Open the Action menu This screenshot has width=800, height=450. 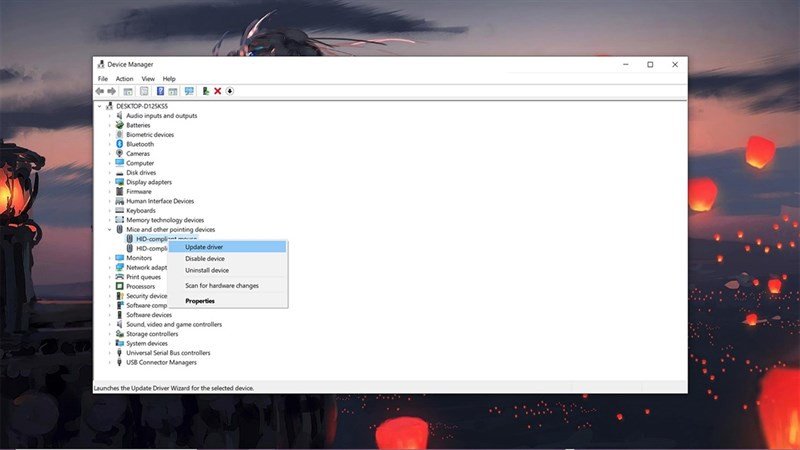click(x=124, y=79)
